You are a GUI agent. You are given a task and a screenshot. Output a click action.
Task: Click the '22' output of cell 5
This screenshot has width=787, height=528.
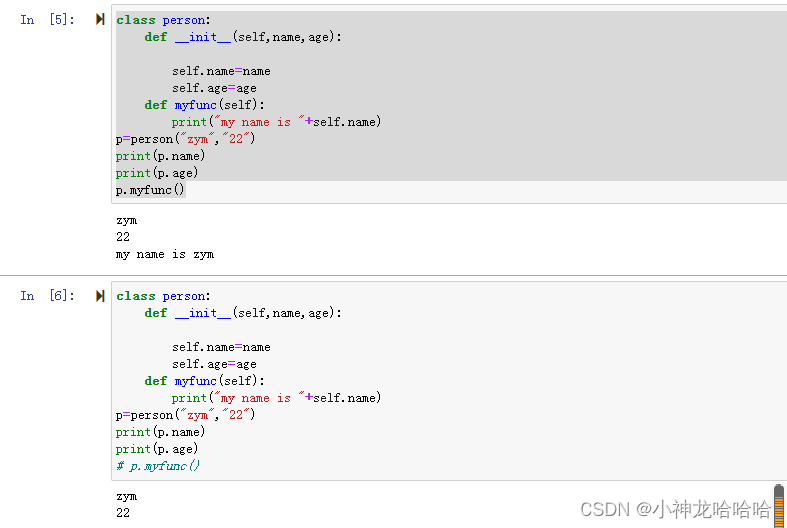tap(123, 237)
